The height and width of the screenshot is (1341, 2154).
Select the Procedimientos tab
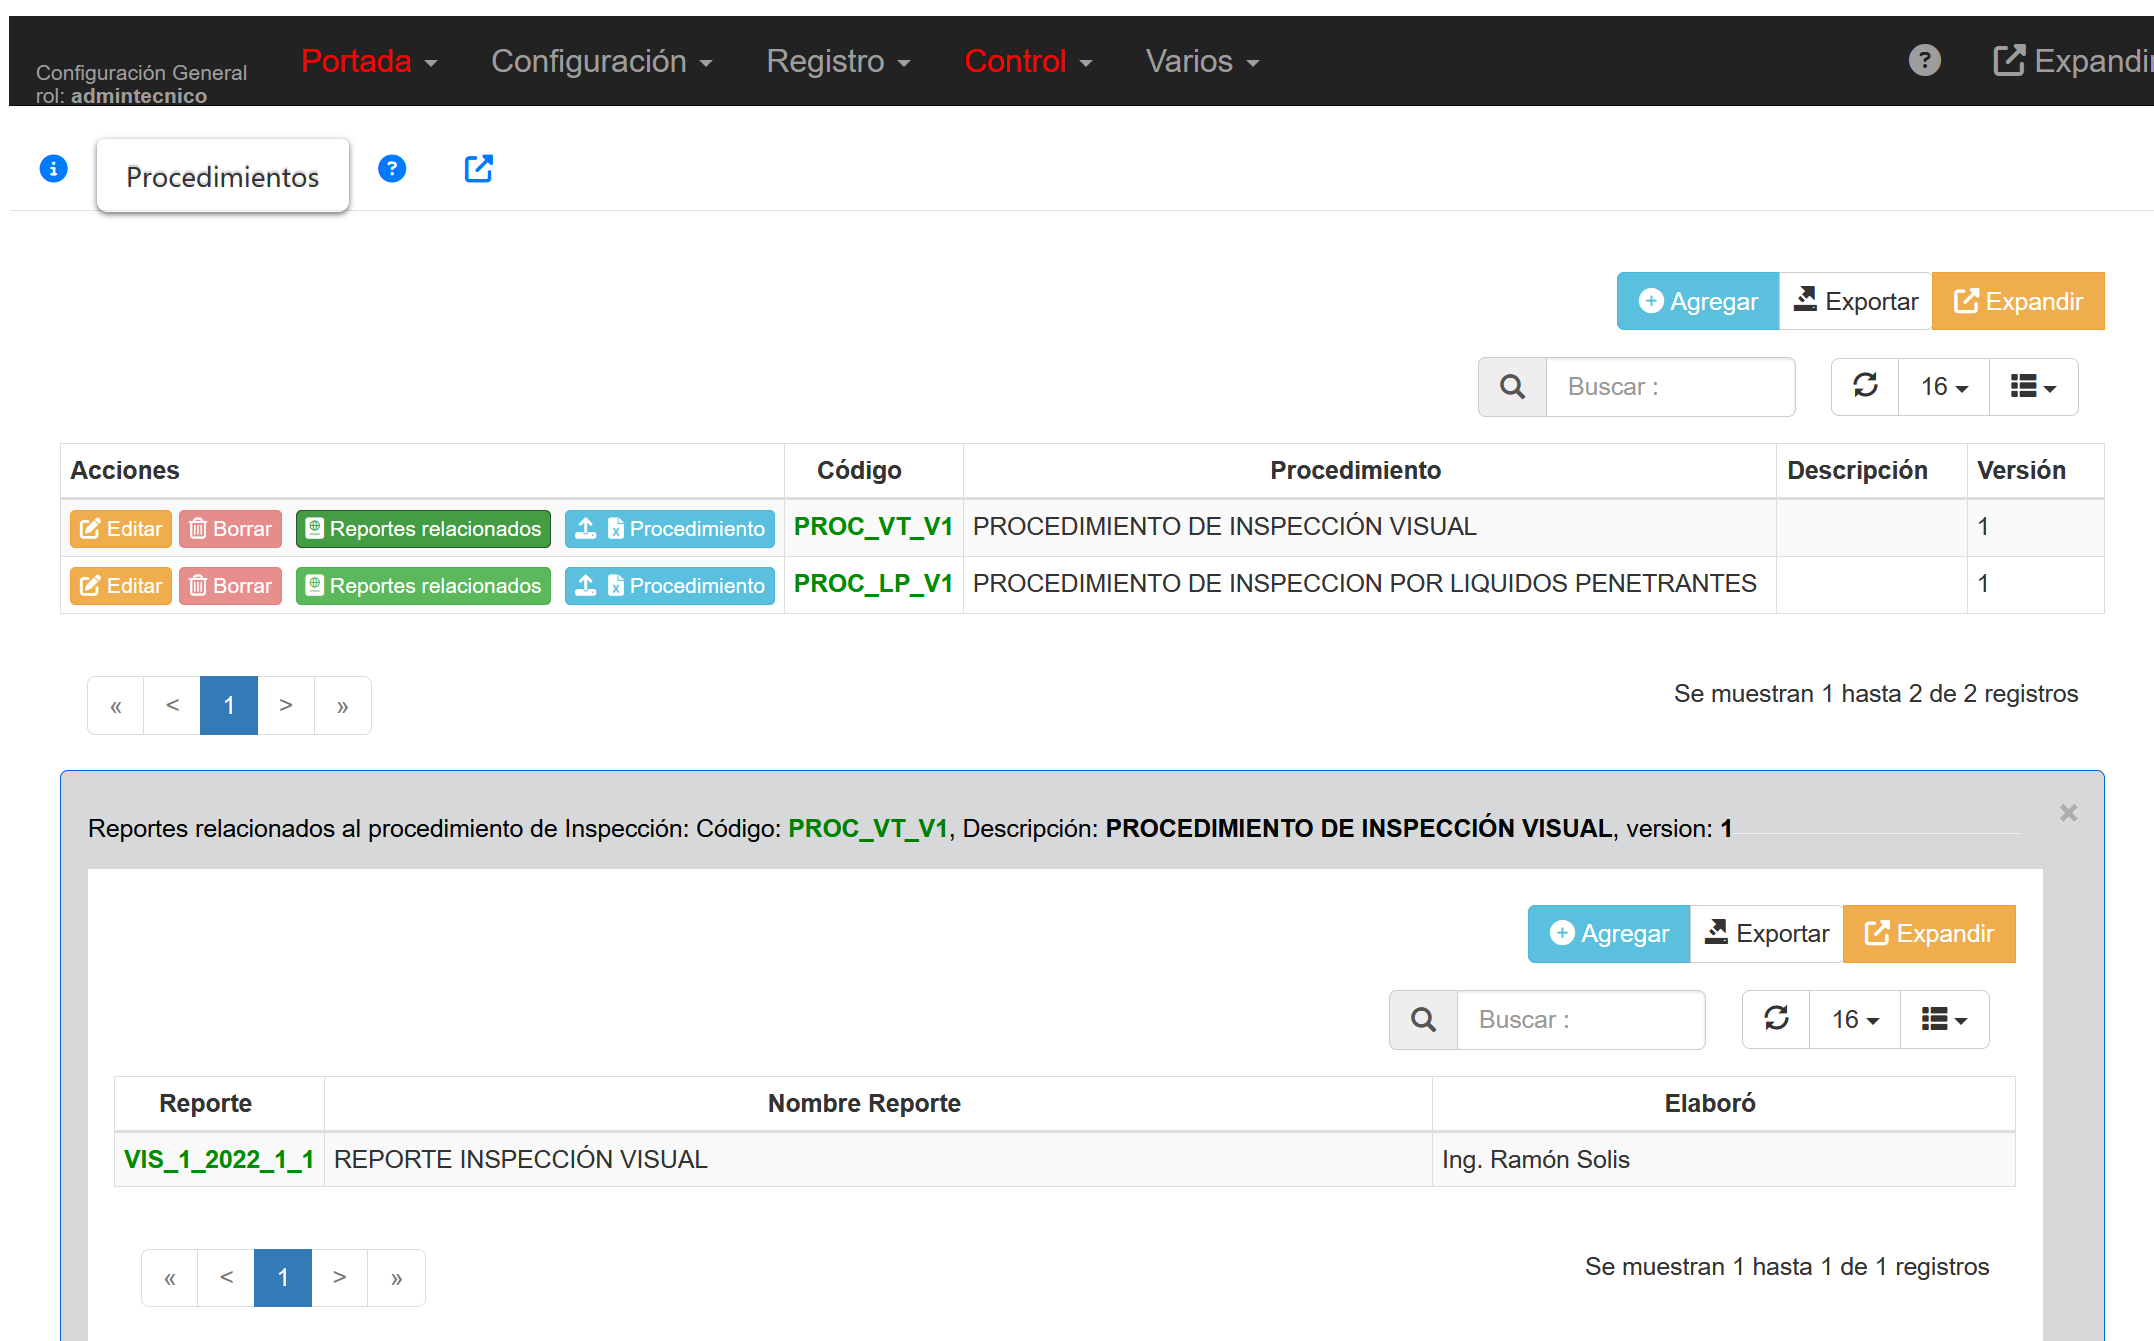(x=222, y=177)
